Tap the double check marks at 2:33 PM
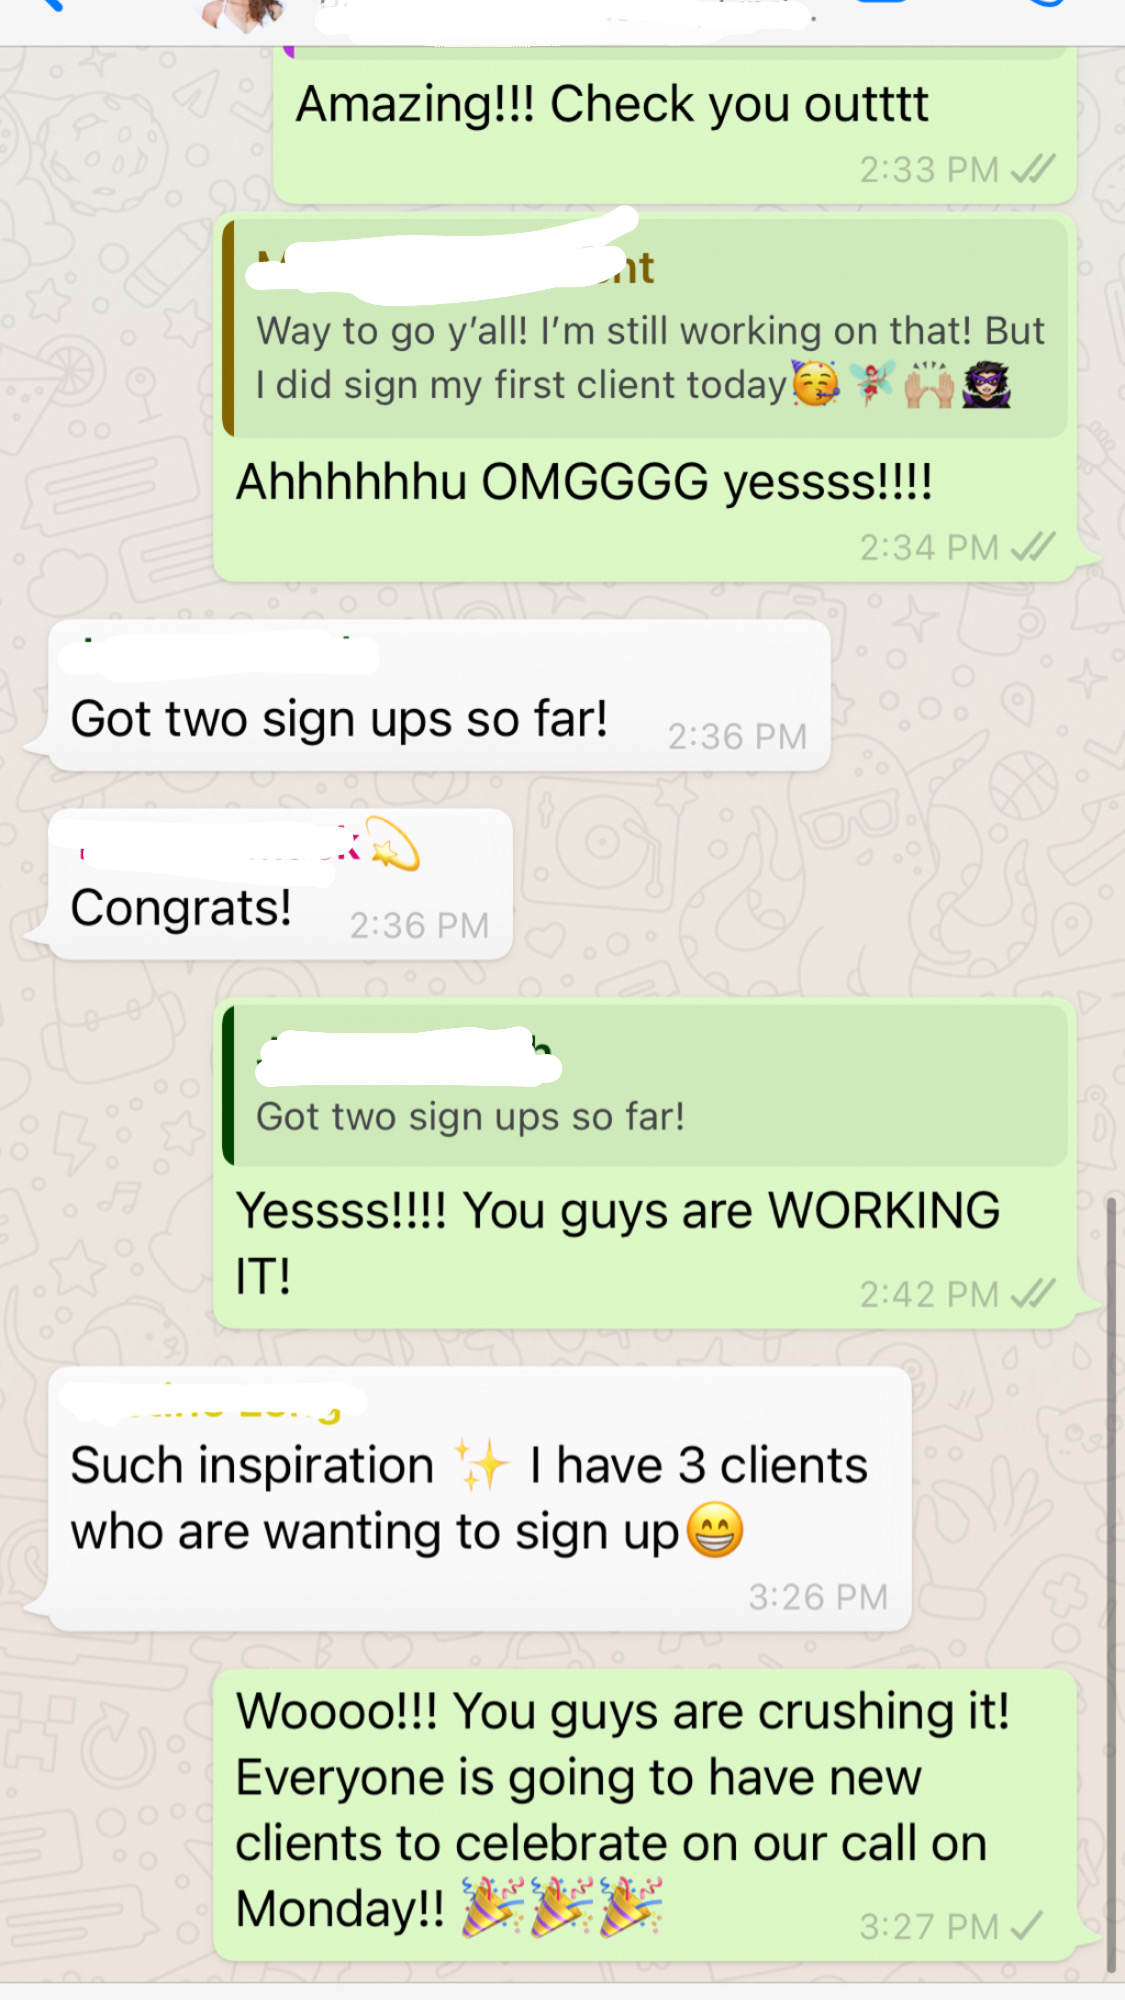Screen dimensions: 1125x2000 tap(1032, 169)
